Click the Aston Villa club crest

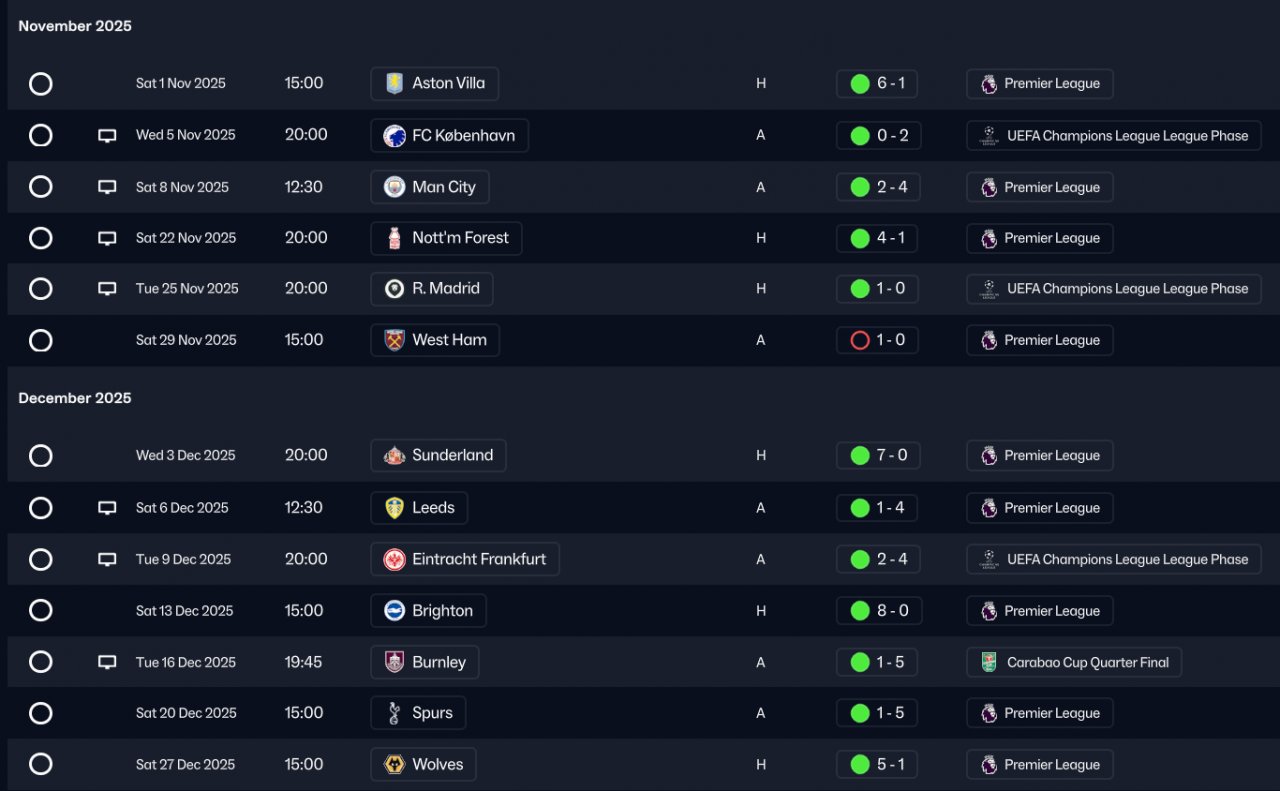(395, 83)
